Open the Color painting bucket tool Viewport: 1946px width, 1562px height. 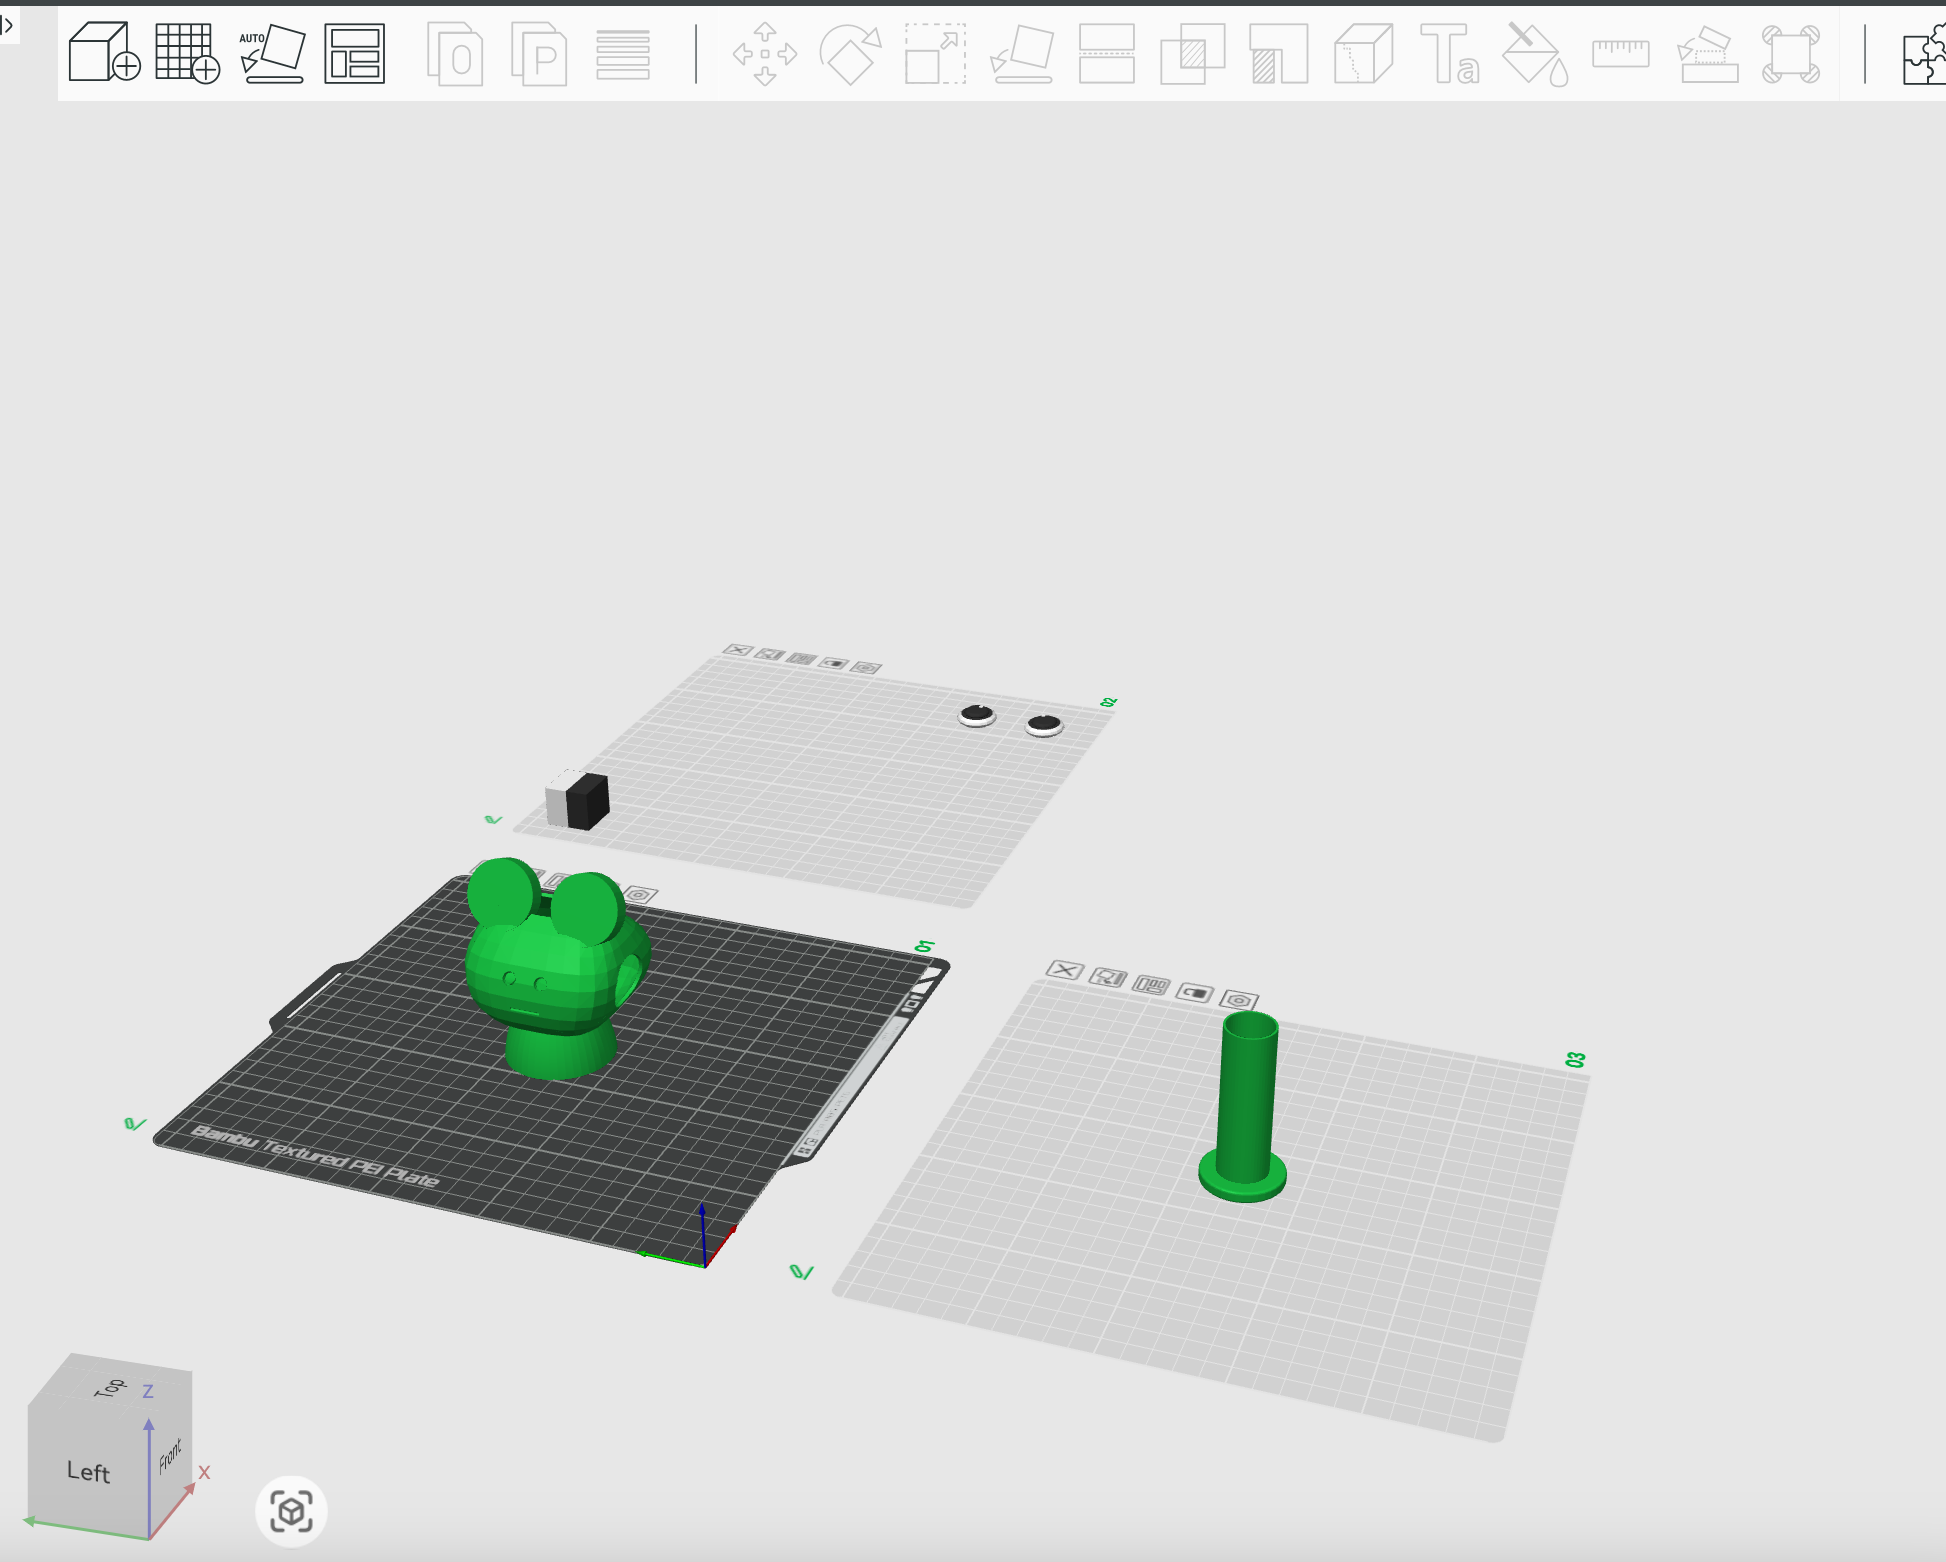pos(1536,54)
